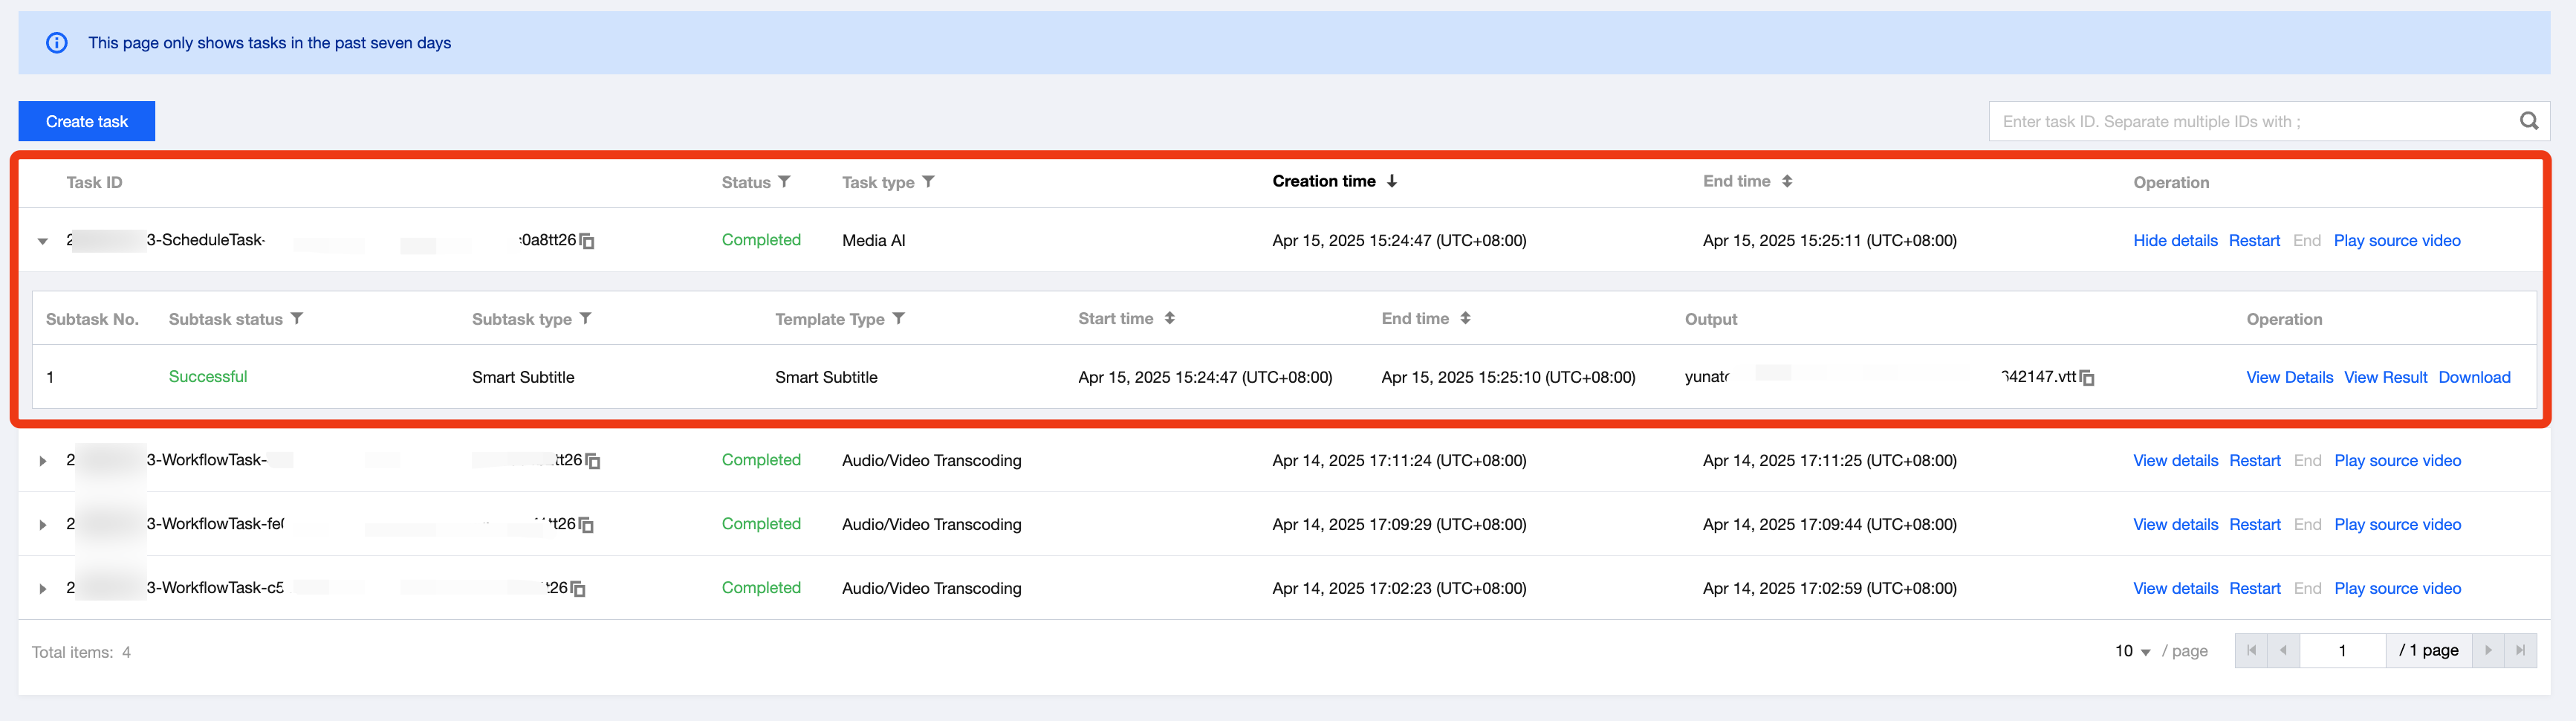Open the 10 per page dropdown

tap(2132, 651)
